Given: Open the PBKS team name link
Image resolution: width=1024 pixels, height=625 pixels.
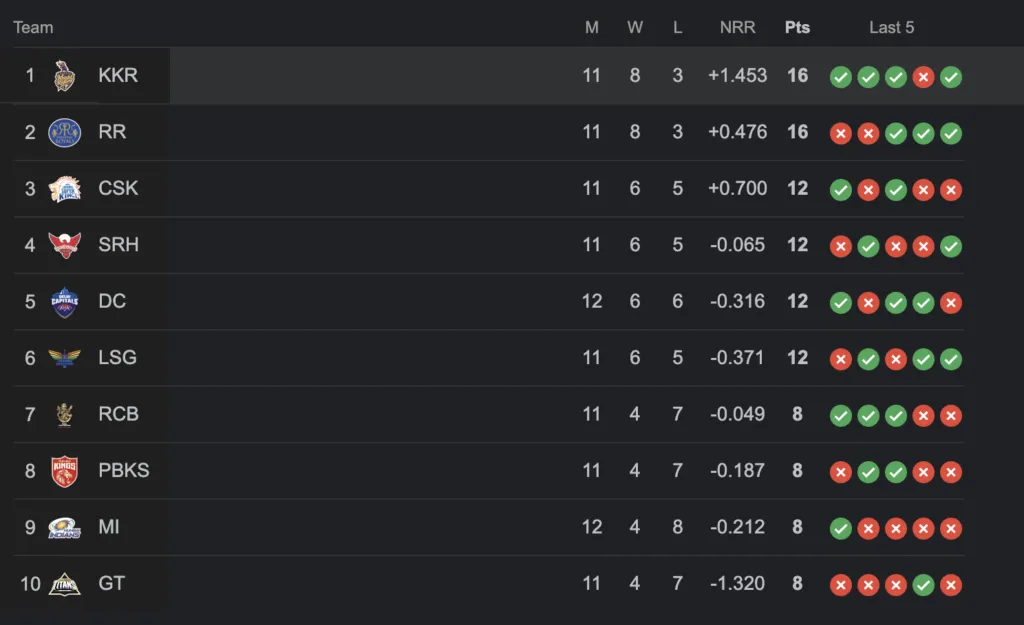Looking at the screenshot, I should coord(123,470).
